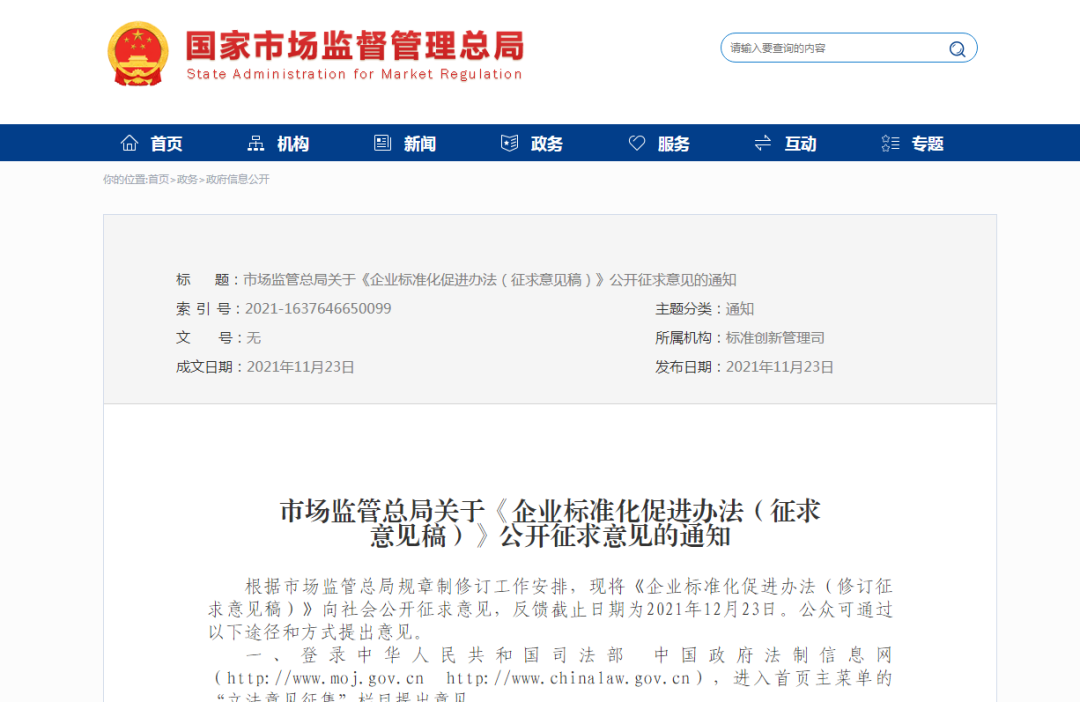Click the list icon beside 专题
Screen dimensions: 1080x702
pos(890,142)
